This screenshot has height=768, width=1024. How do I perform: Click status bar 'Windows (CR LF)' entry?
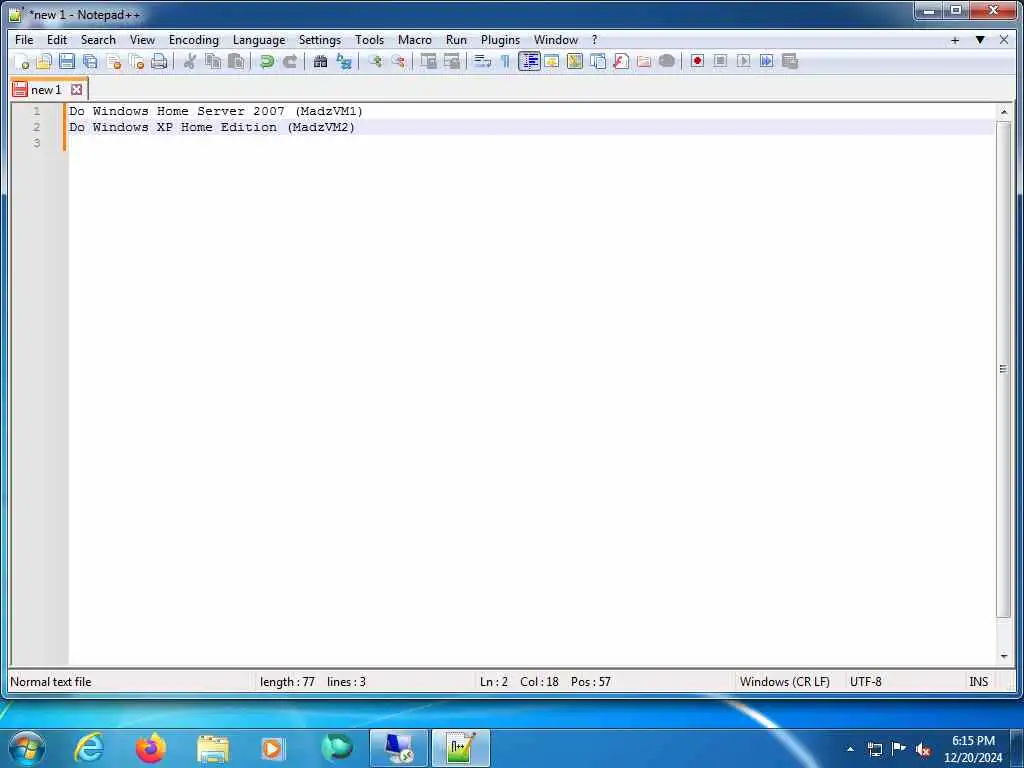coord(784,682)
